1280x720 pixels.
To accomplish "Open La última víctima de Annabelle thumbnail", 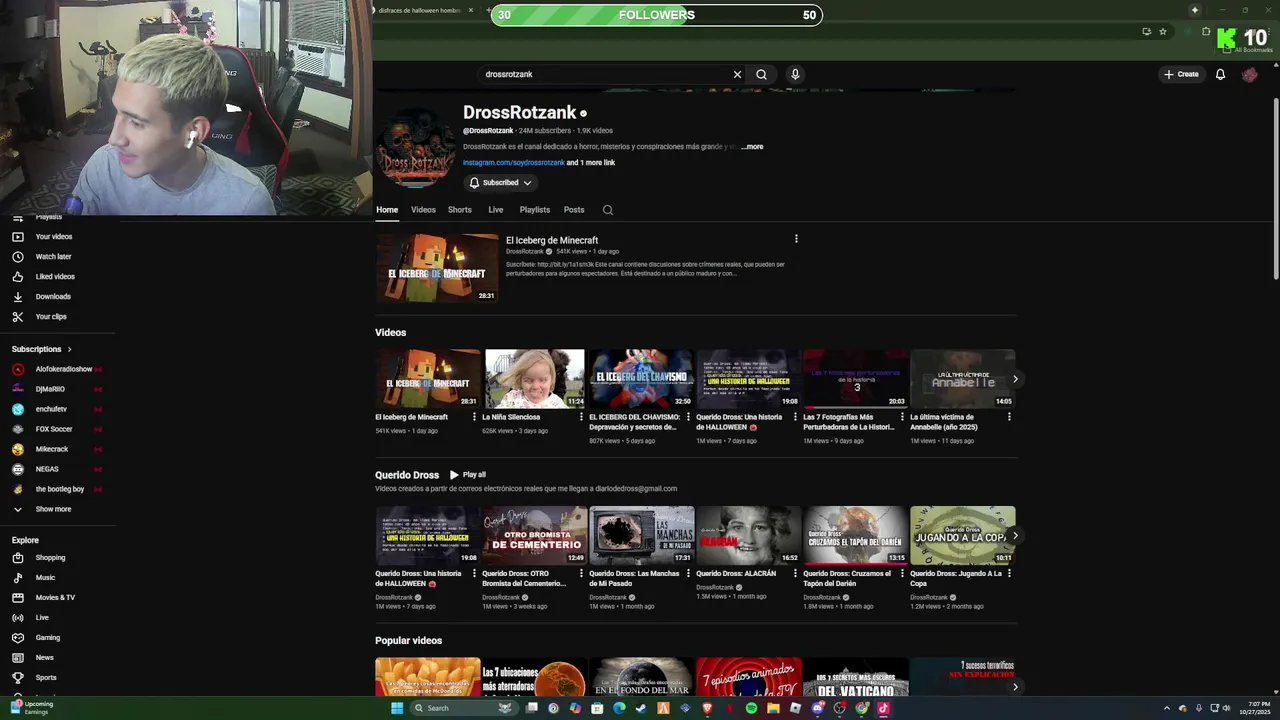I will point(962,378).
